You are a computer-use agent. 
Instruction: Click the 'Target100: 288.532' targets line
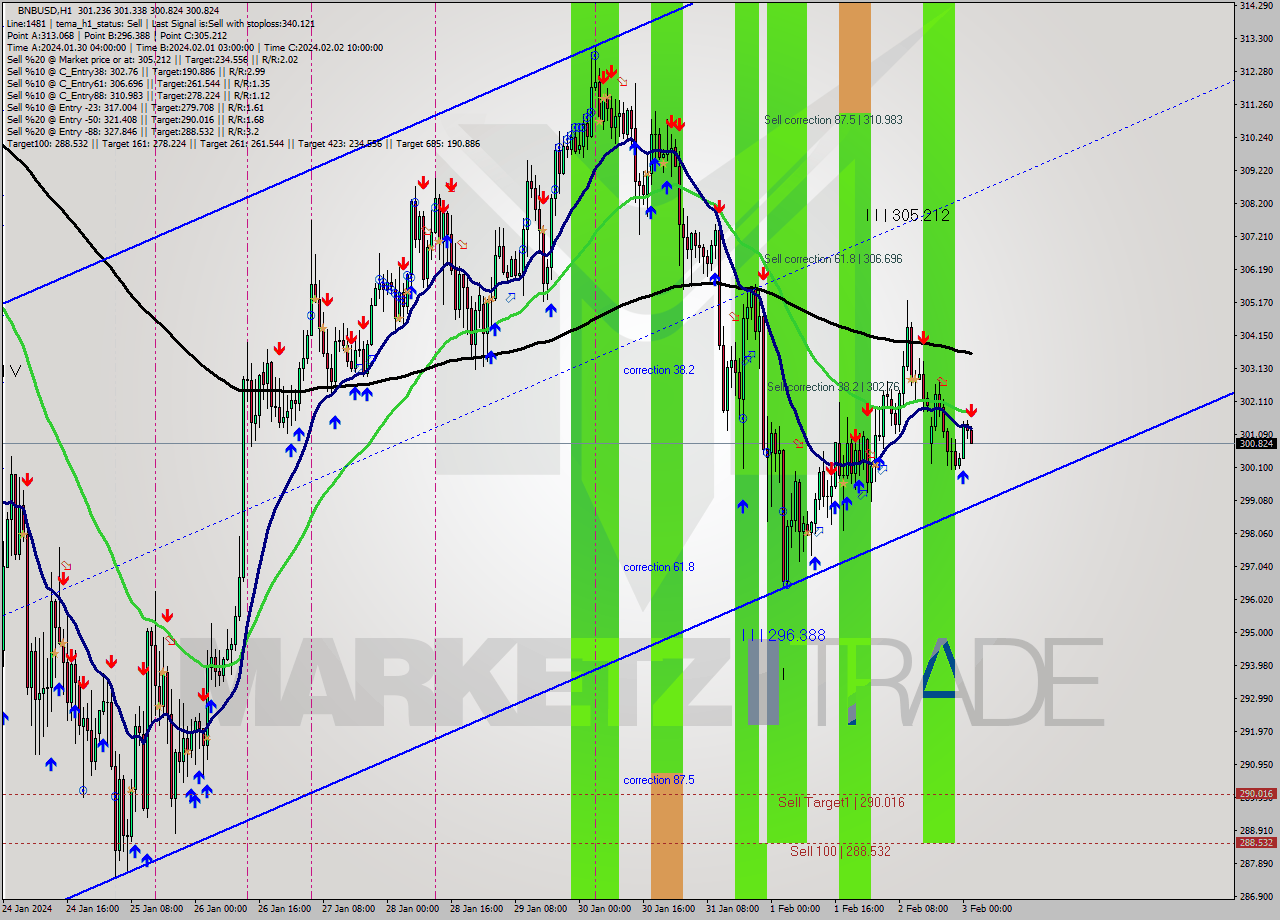[x=243, y=143]
